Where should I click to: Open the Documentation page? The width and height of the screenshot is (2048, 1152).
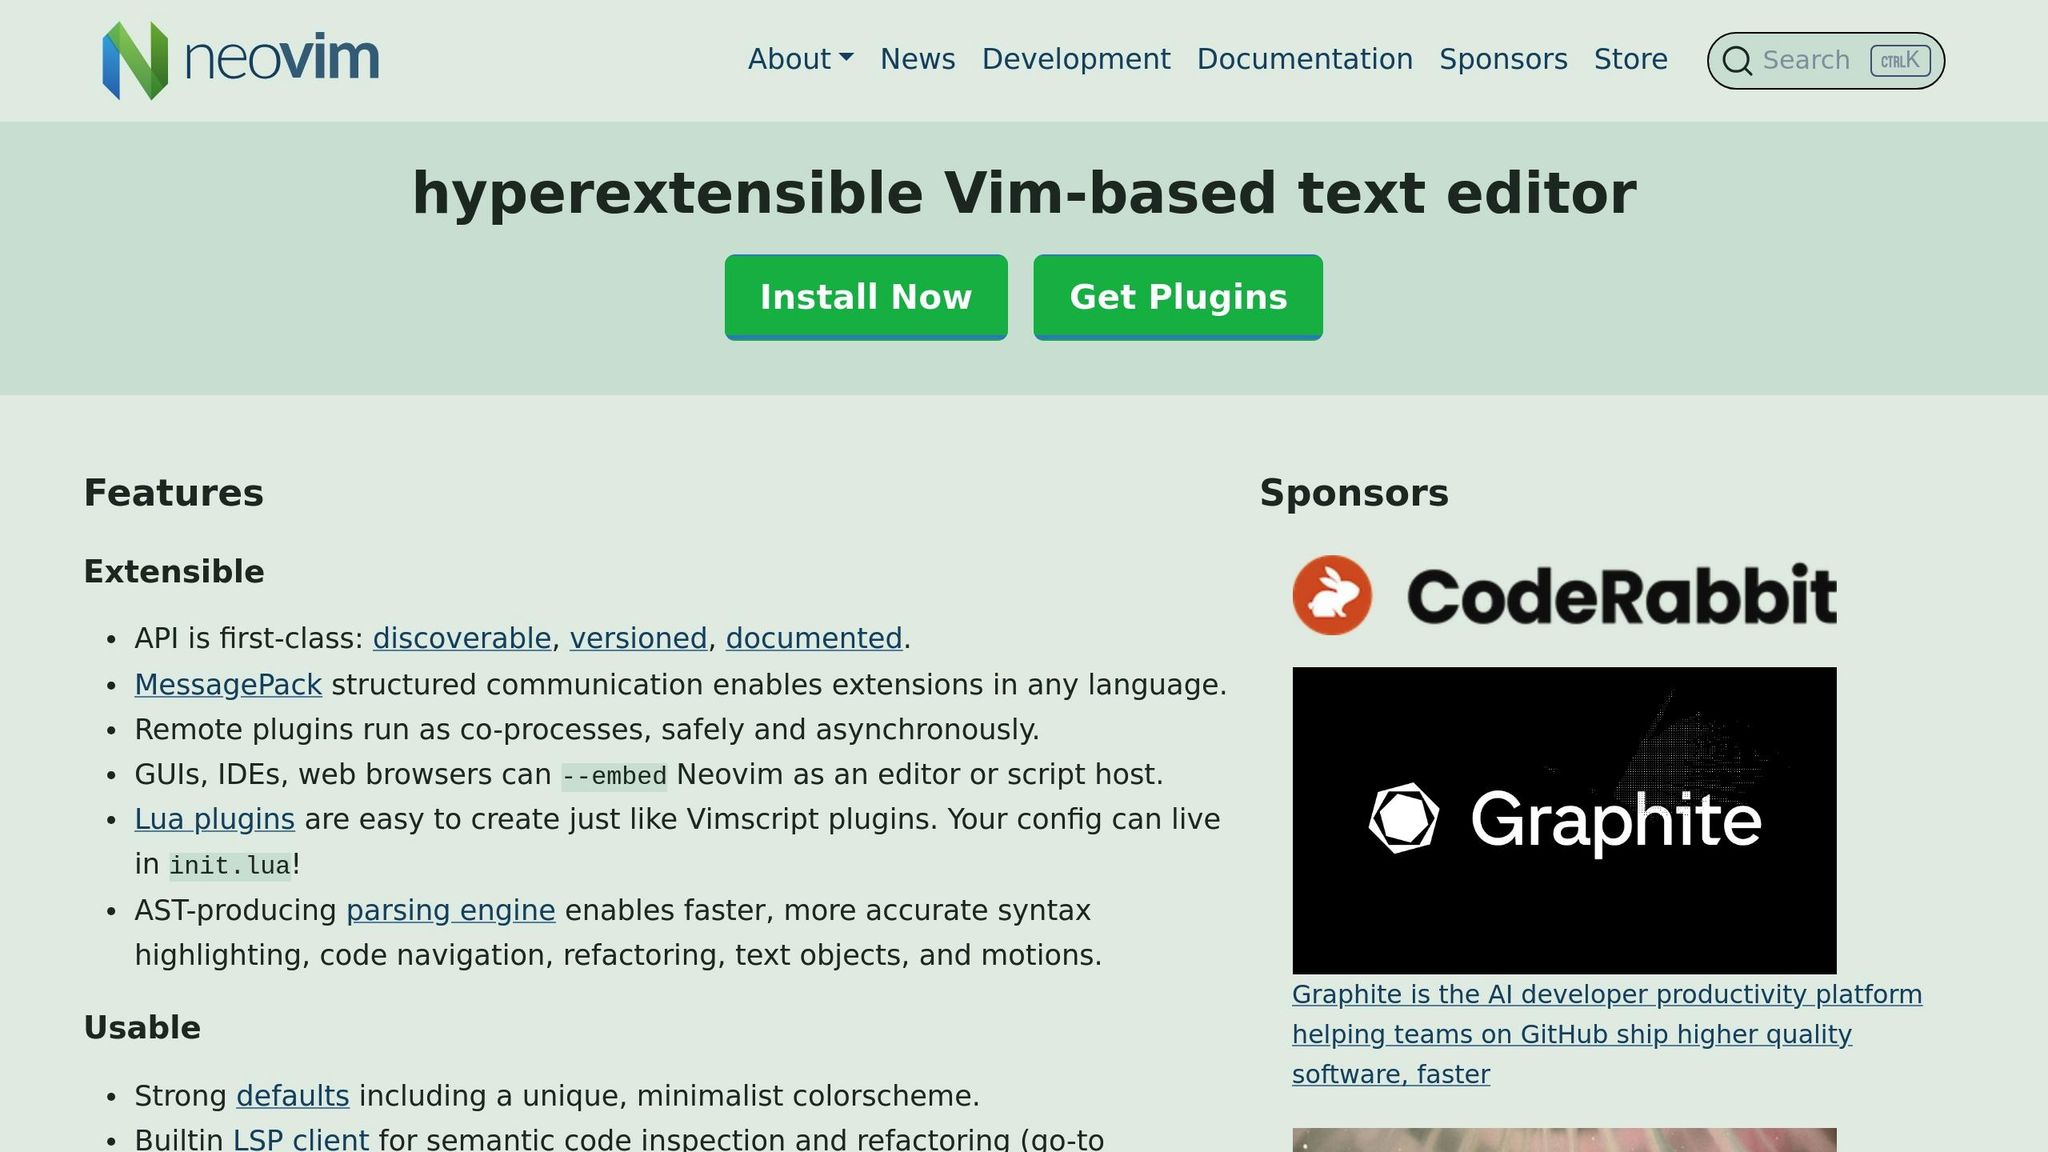point(1305,59)
